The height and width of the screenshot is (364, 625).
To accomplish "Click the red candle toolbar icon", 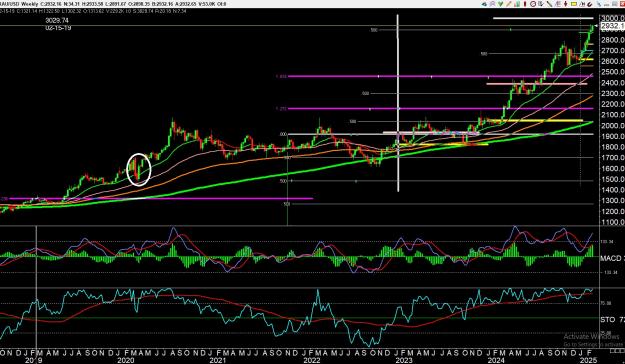I will click(525, 4).
